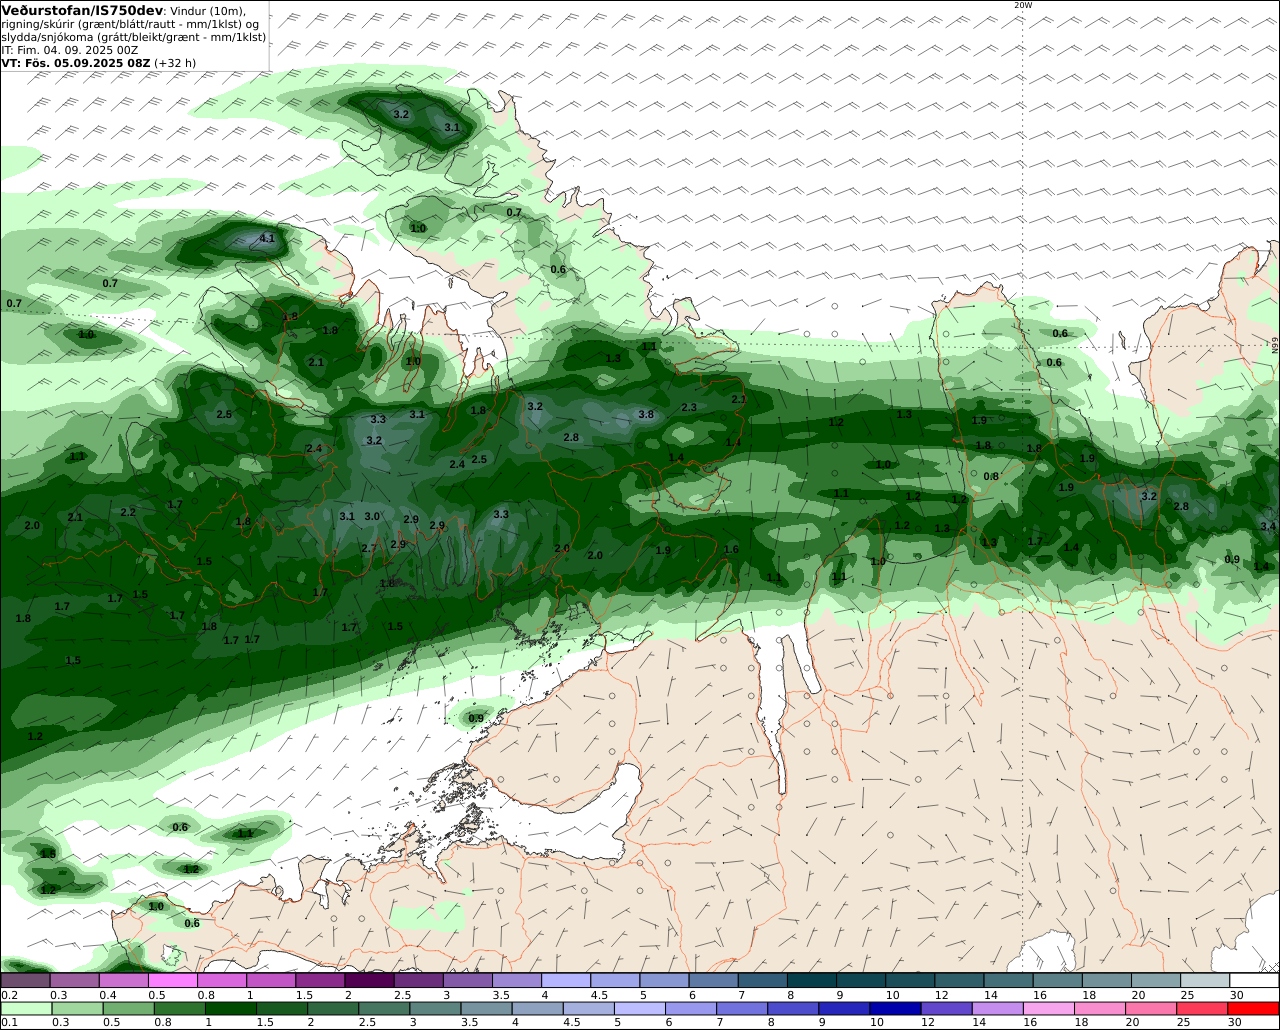Click the Veðurstofan/IS750dev title text

pos(82,10)
